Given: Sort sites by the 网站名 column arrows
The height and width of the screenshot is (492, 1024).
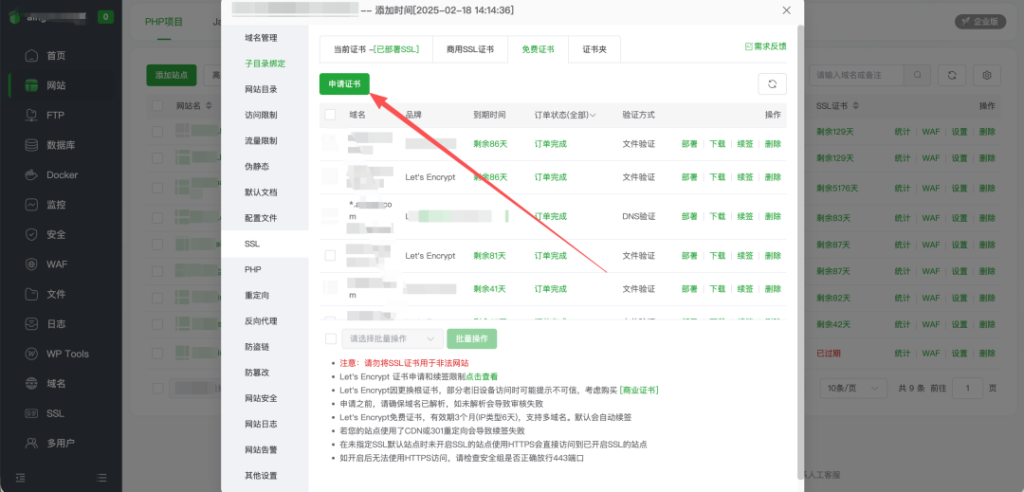Looking at the screenshot, I should click(x=208, y=105).
